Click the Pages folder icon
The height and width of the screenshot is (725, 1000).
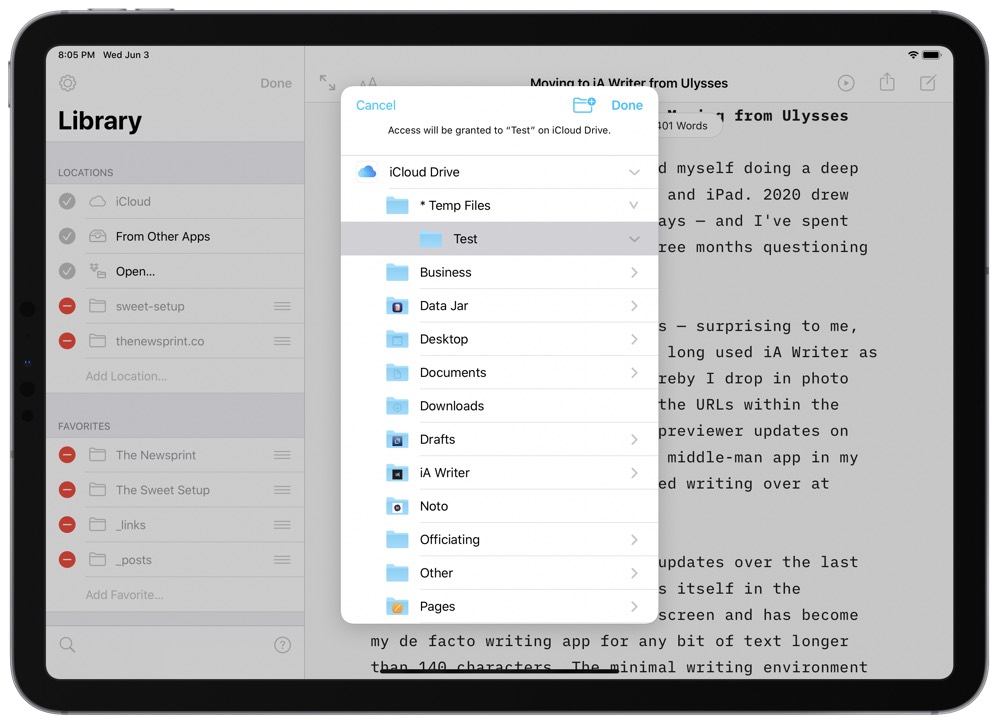pyautogui.click(x=397, y=606)
